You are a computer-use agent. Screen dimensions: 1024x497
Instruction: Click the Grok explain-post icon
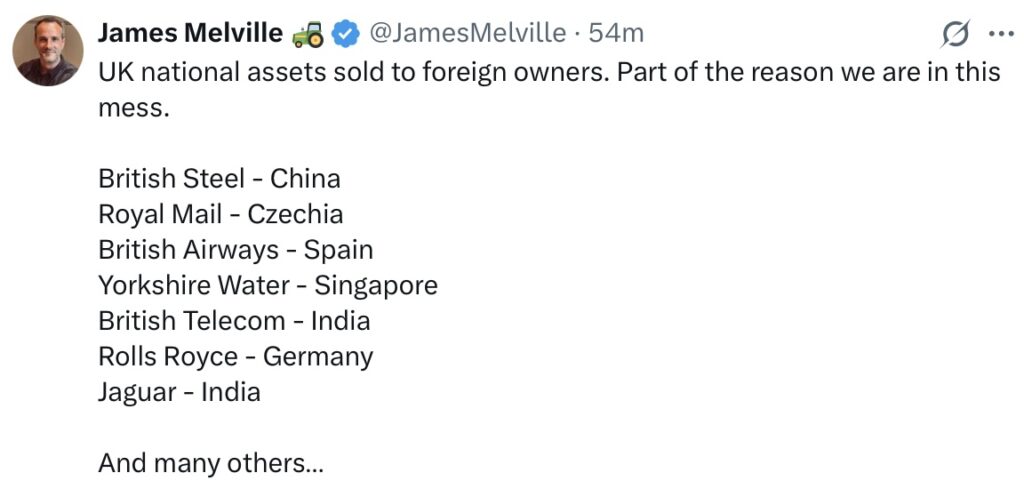click(955, 34)
